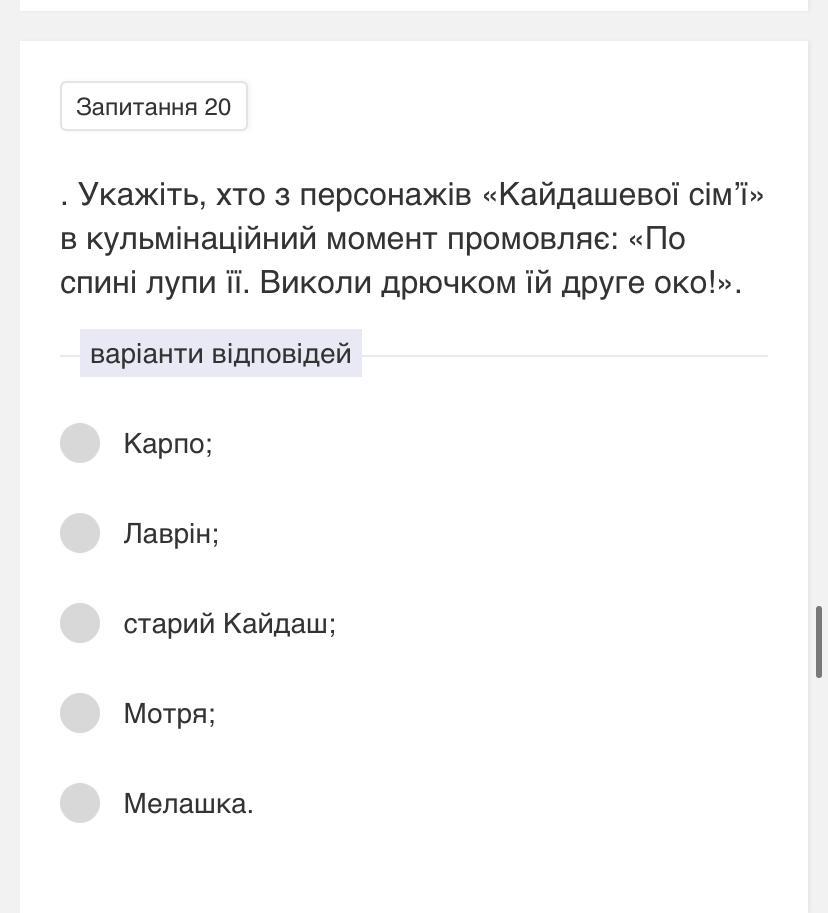Click the vertical scrollbar thumb
The width and height of the screenshot is (828, 913).
[x=821, y=641]
